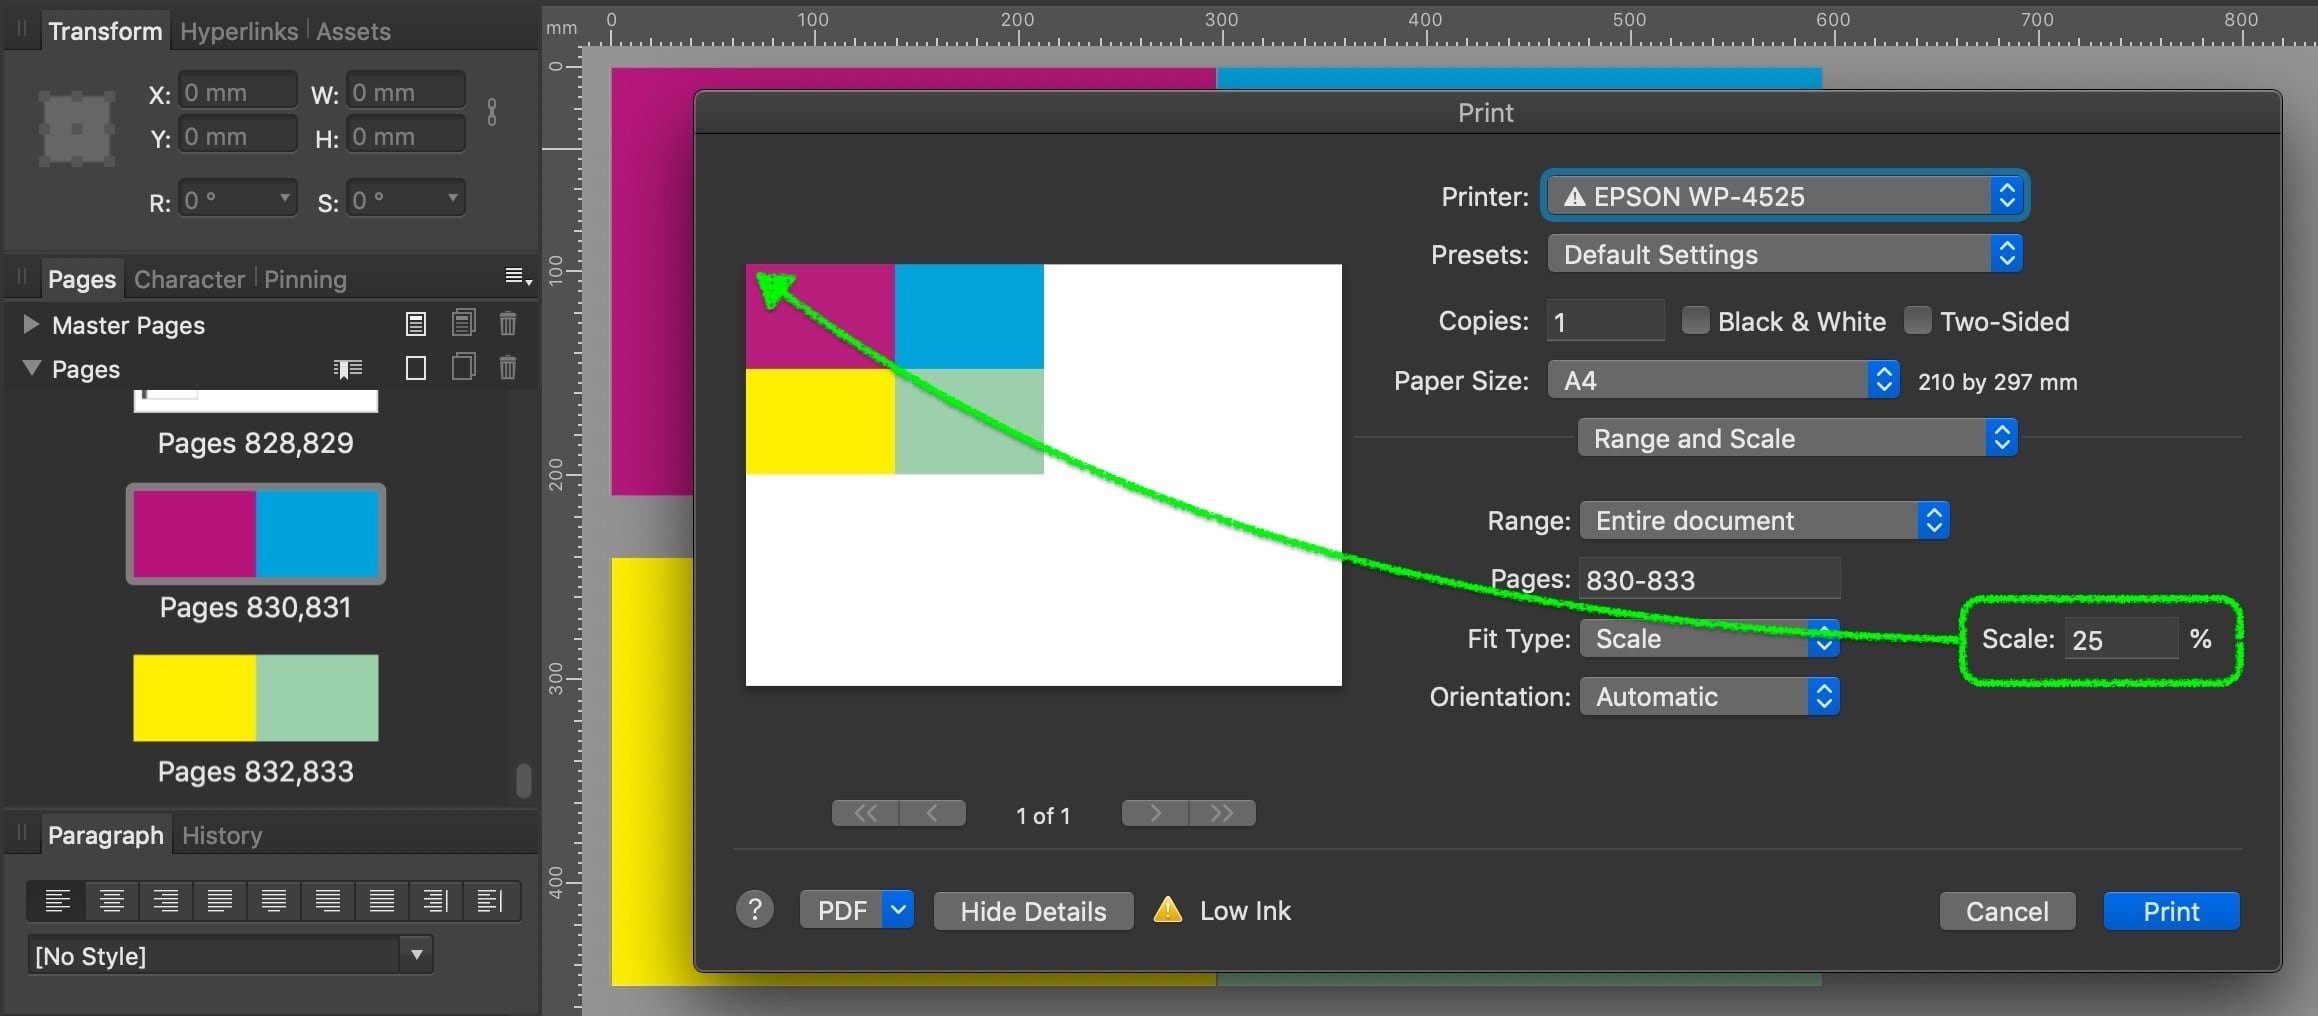2318x1016 pixels.
Task: Click the Pages range field 830-833
Action: (1709, 579)
